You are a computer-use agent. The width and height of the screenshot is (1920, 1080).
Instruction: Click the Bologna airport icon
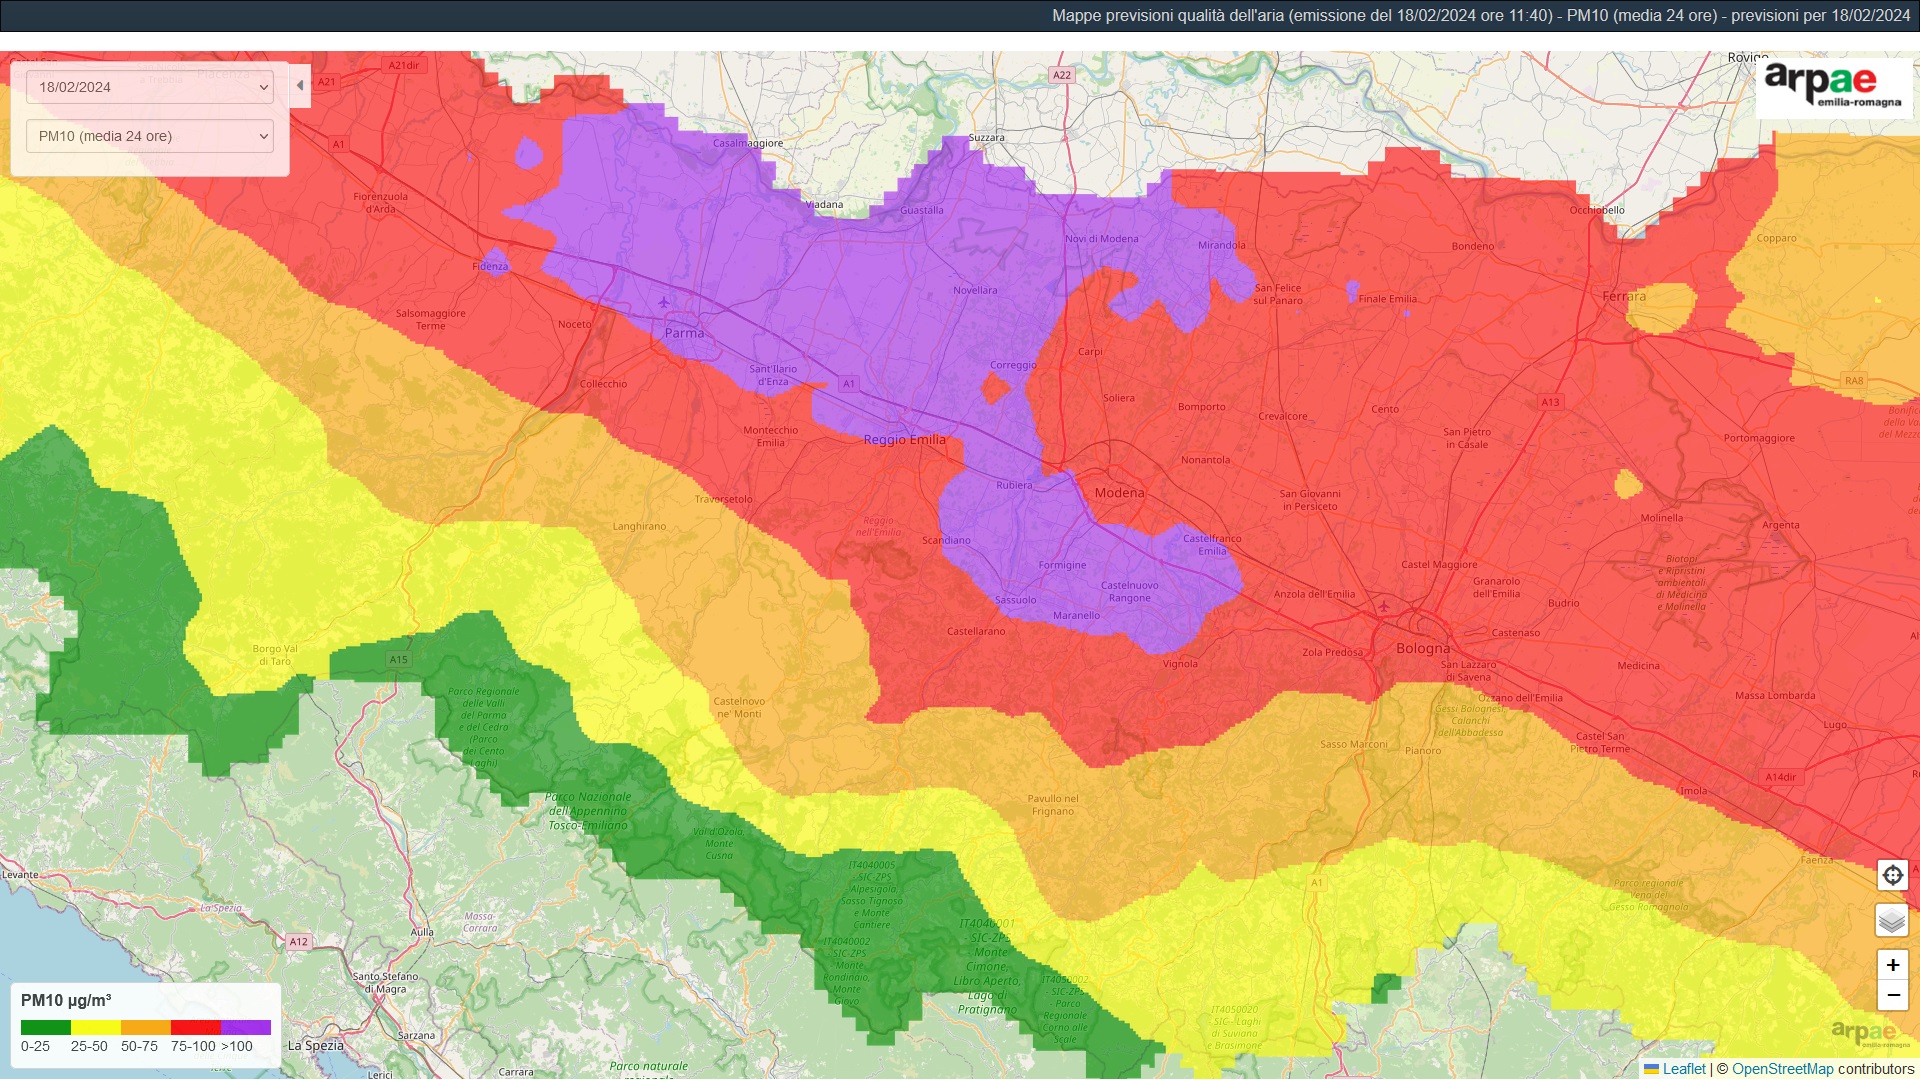[1384, 606]
